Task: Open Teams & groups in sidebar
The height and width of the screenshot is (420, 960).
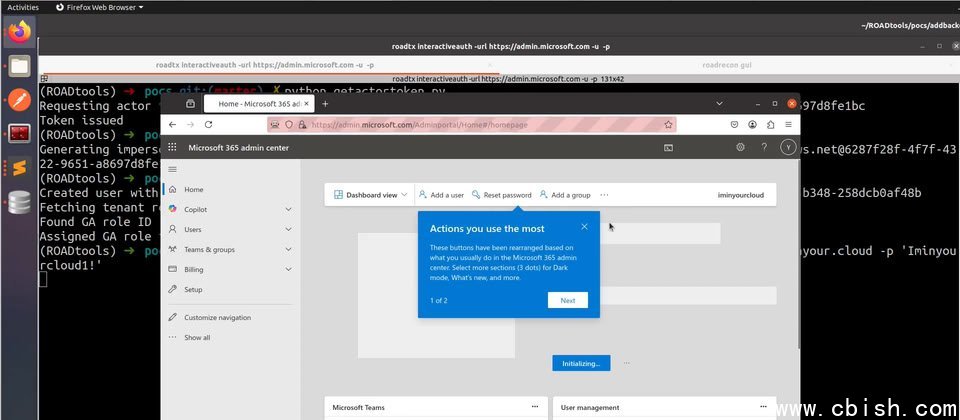Action: pos(209,250)
